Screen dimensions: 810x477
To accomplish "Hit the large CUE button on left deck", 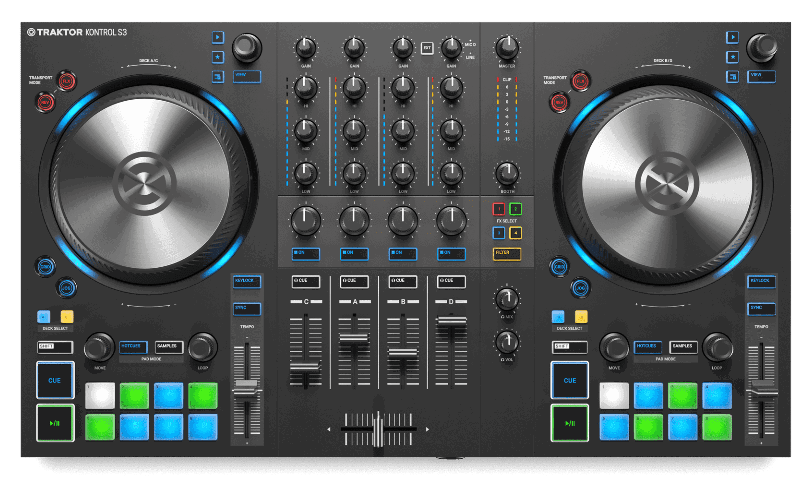I will pos(55,380).
